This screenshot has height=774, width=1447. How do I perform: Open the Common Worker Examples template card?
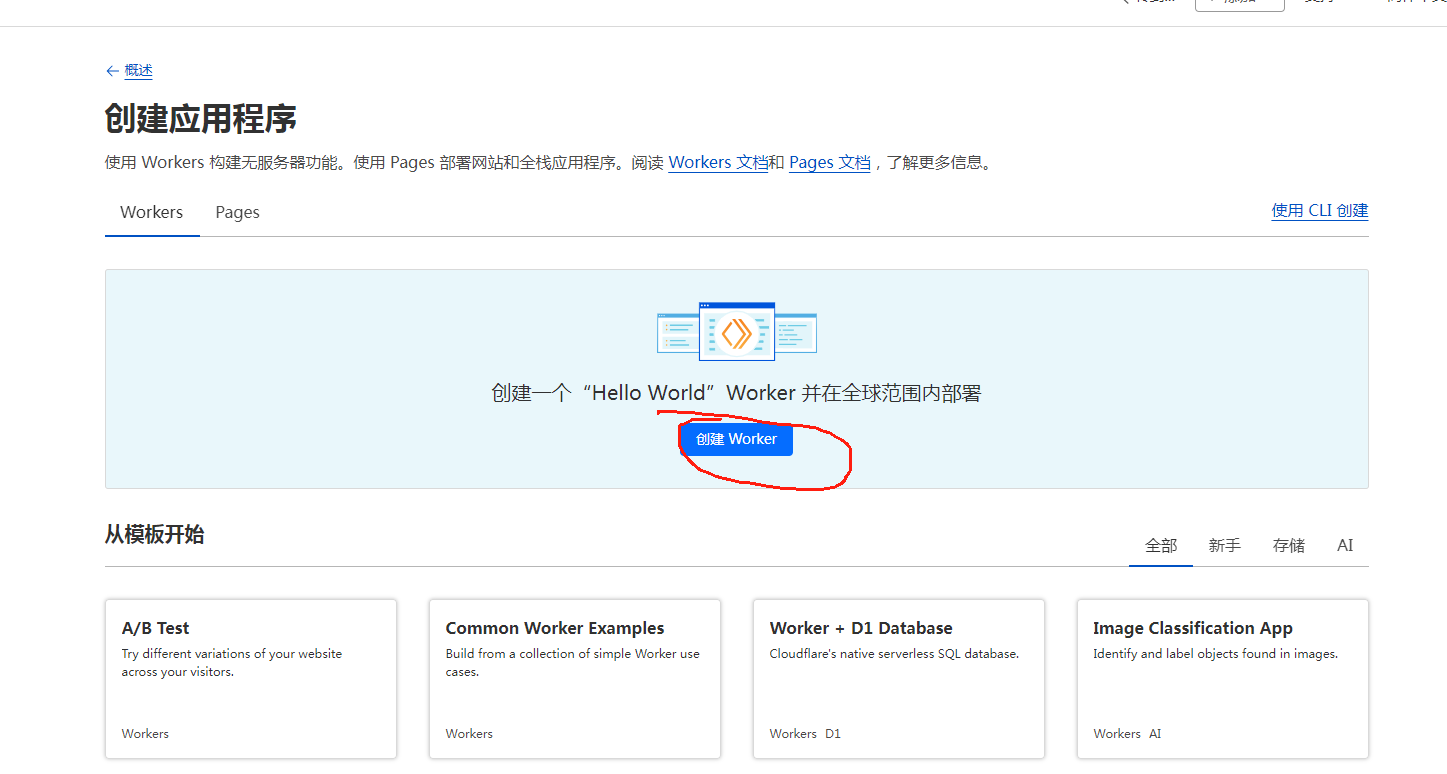point(574,676)
